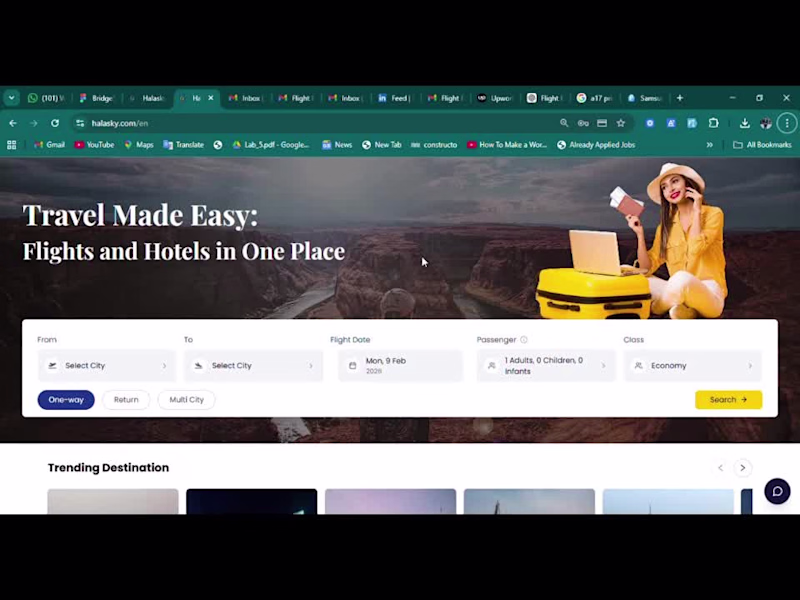
Task: Click the zoom magnifier icon in address bar
Action: 564,123
